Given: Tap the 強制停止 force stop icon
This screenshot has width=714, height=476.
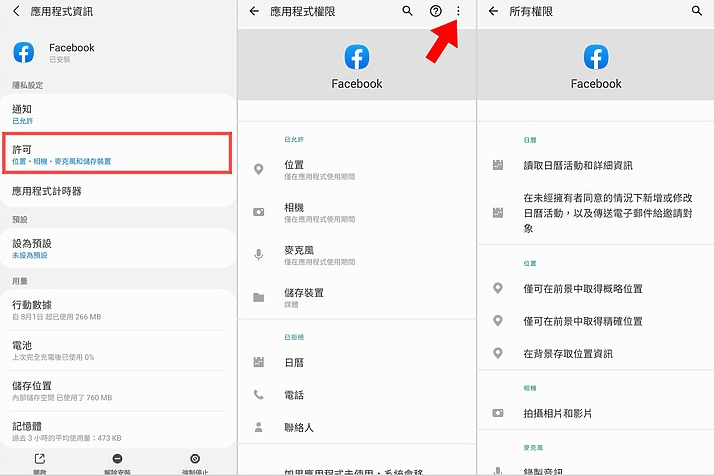Looking at the screenshot, I should 195,459.
